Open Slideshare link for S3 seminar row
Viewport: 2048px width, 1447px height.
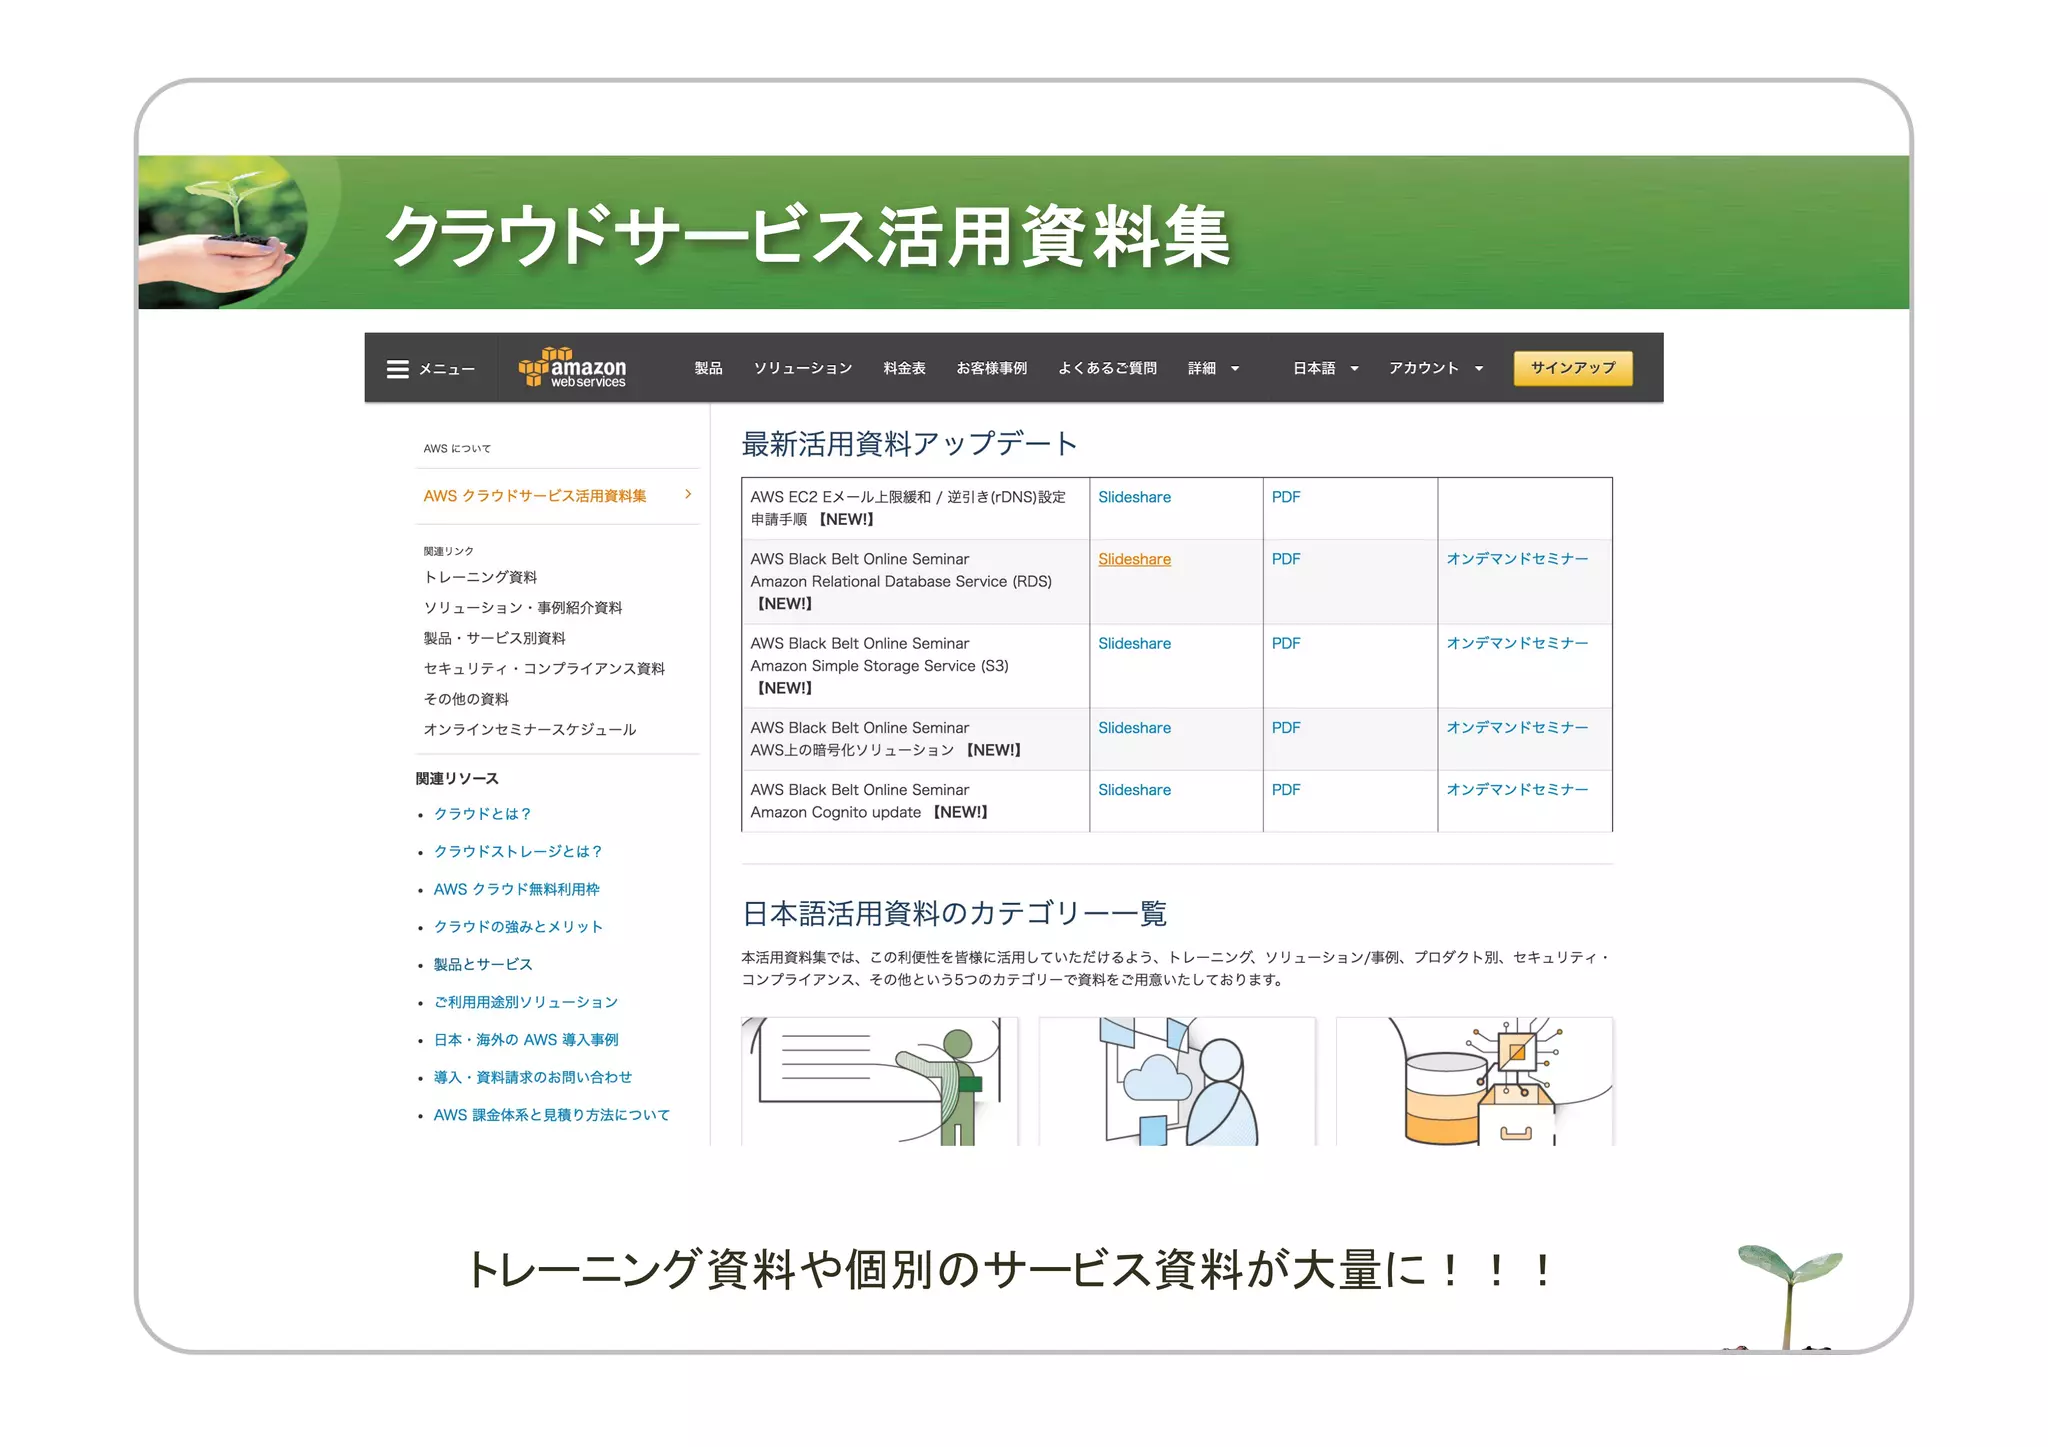tap(1134, 644)
